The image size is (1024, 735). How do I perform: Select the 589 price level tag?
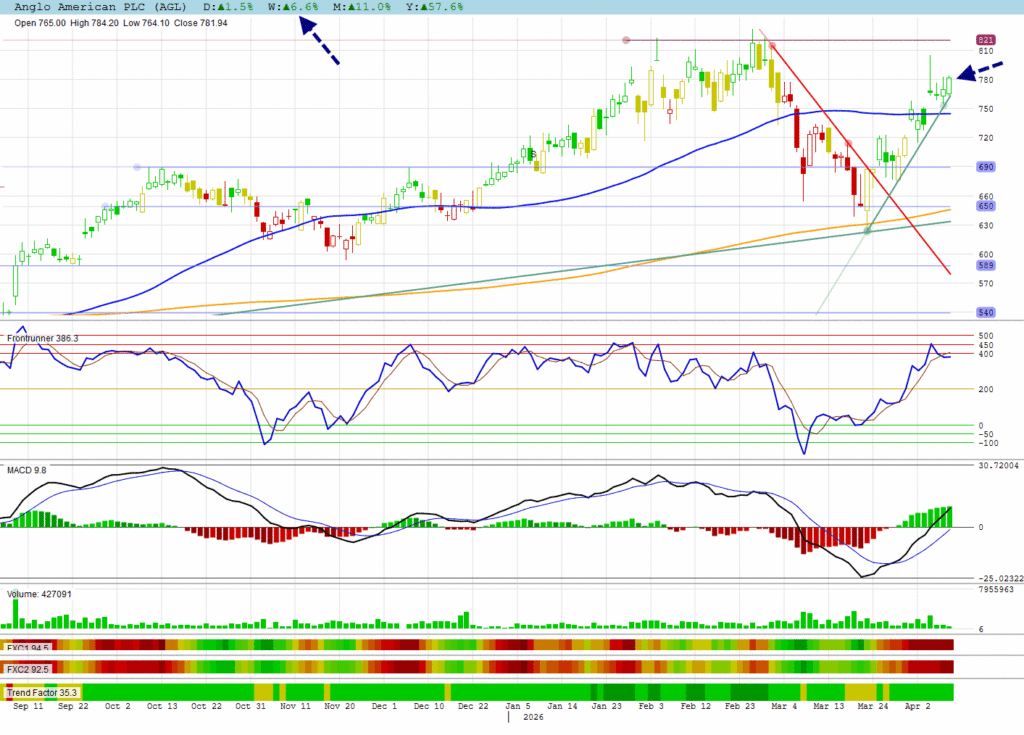pos(985,265)
